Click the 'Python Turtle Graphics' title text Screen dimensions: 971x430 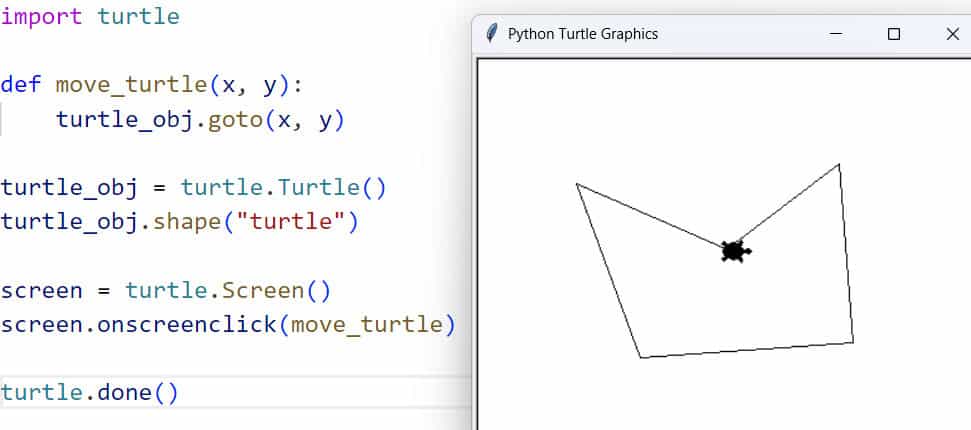pyautogui.click(x=582, y=34)
